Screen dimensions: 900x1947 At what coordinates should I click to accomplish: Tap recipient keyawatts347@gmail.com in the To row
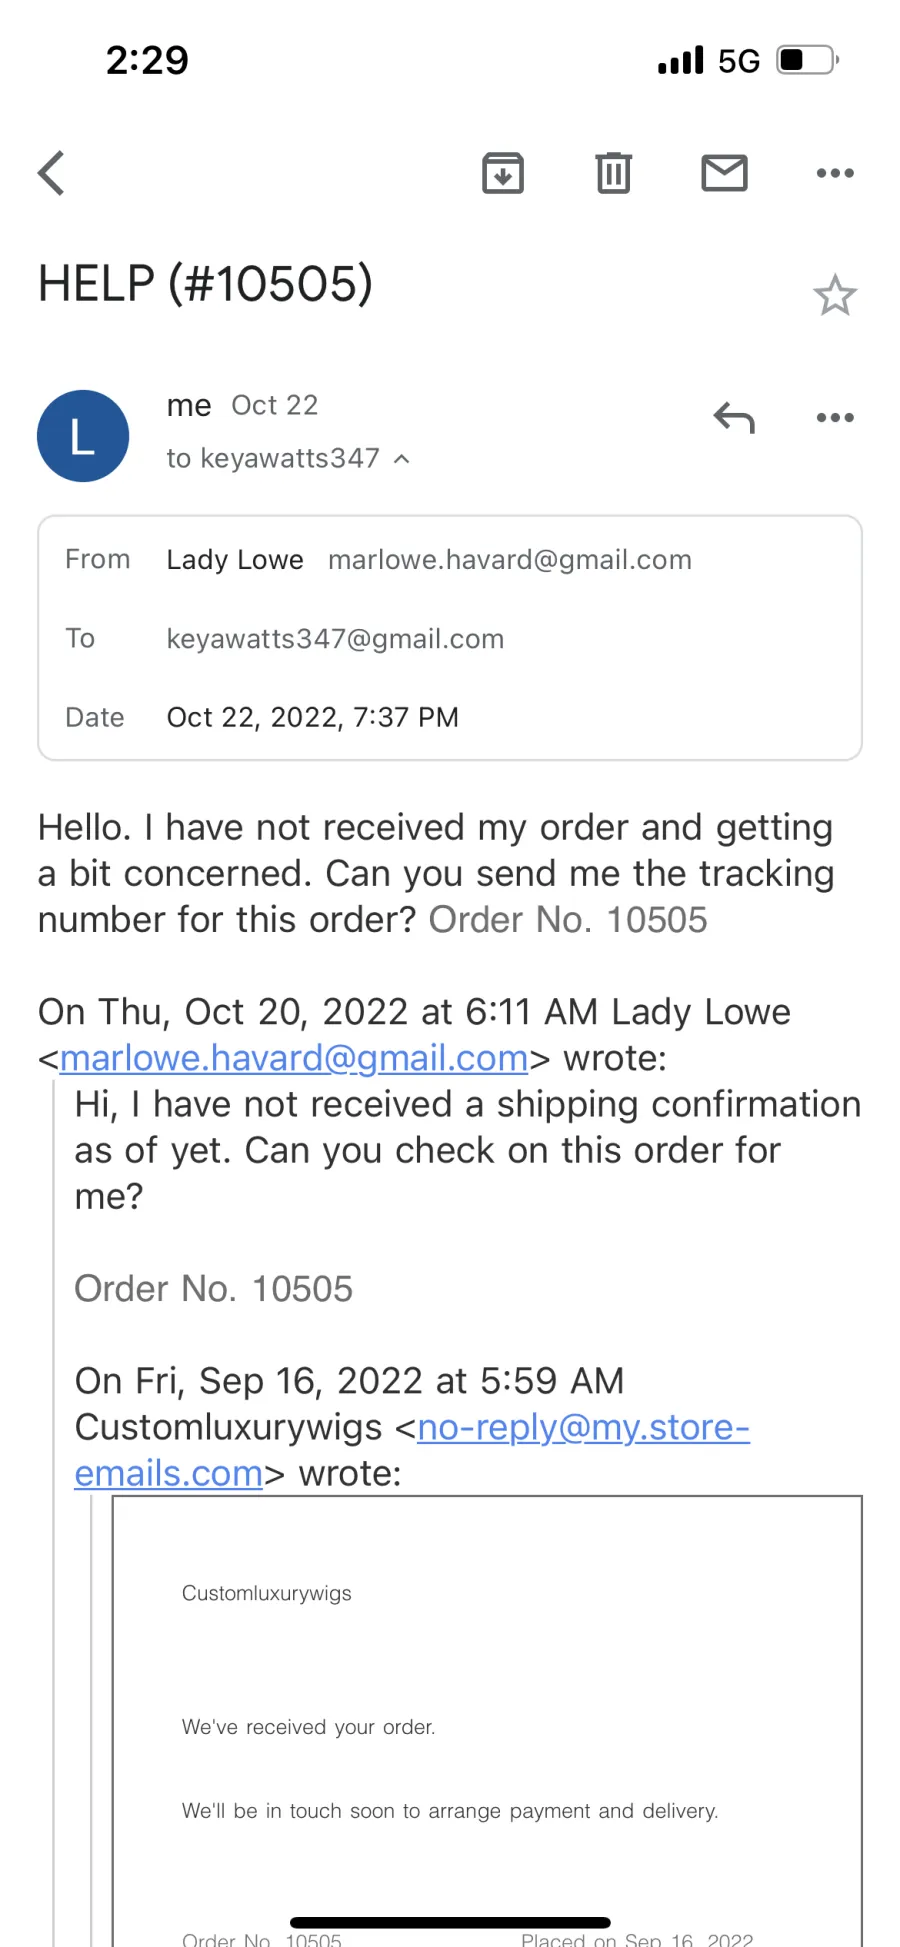(x=335, y=639)
